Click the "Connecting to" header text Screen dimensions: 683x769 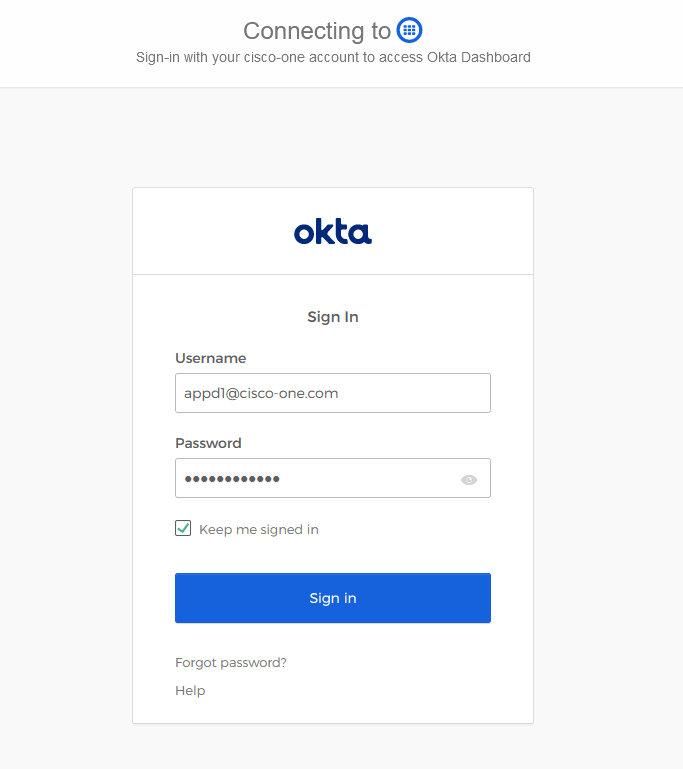coord(317,31)
